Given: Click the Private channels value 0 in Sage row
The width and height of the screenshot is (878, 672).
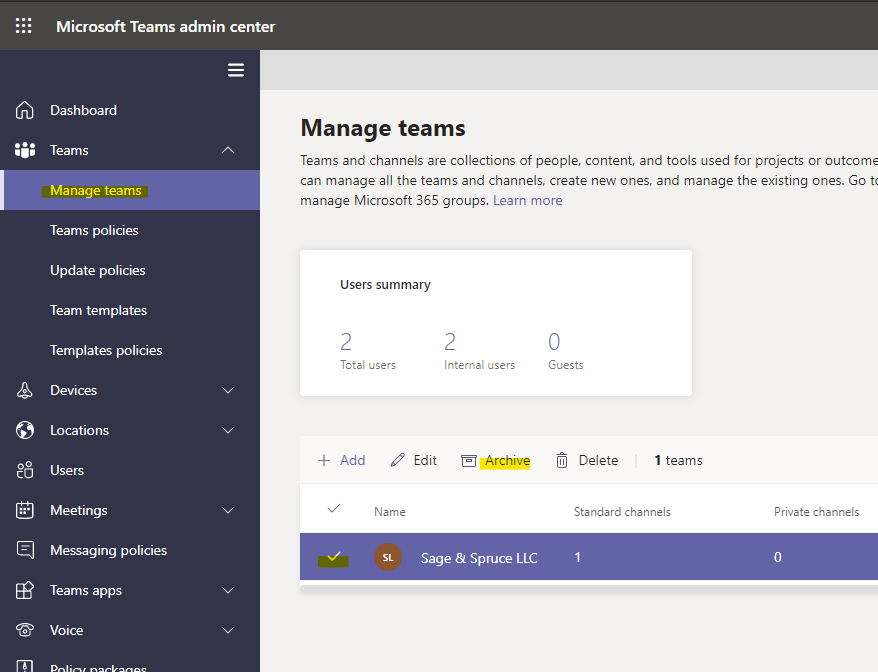Looking at the screenshot, I should pos(778,557).
